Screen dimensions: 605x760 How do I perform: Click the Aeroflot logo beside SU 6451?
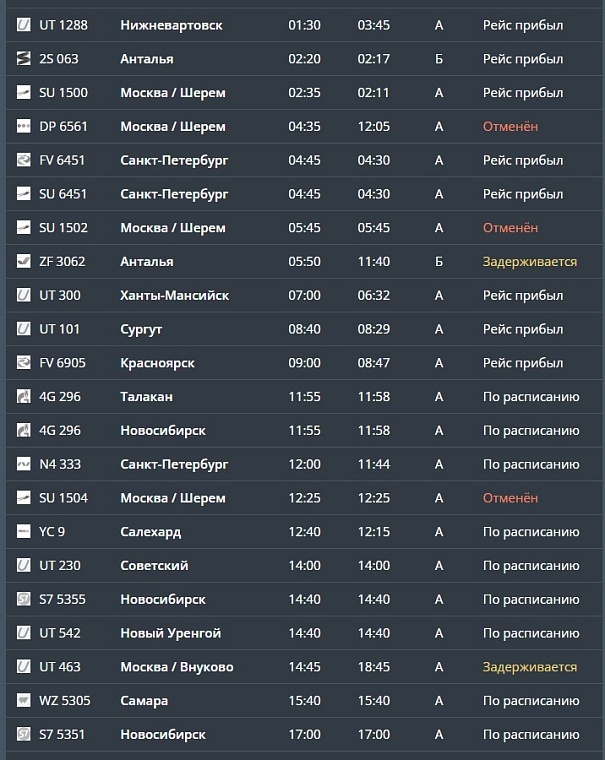(x=23, y=193)
